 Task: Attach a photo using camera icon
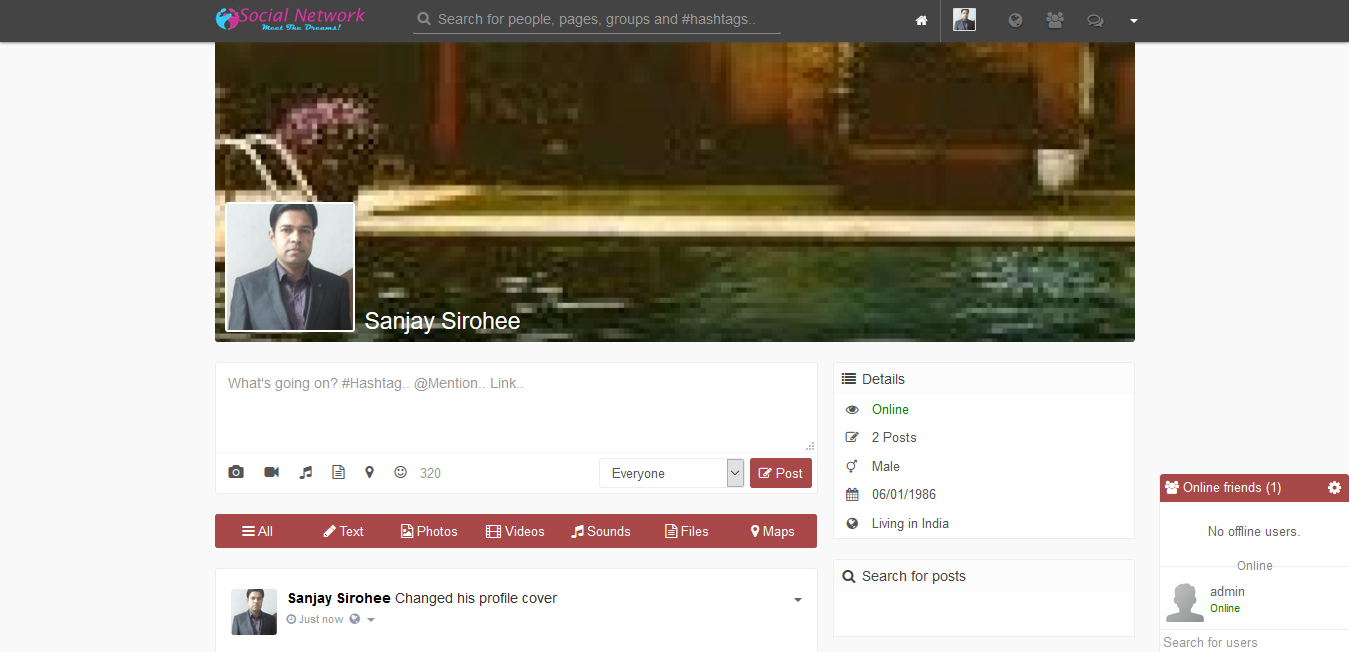[236, 472]
